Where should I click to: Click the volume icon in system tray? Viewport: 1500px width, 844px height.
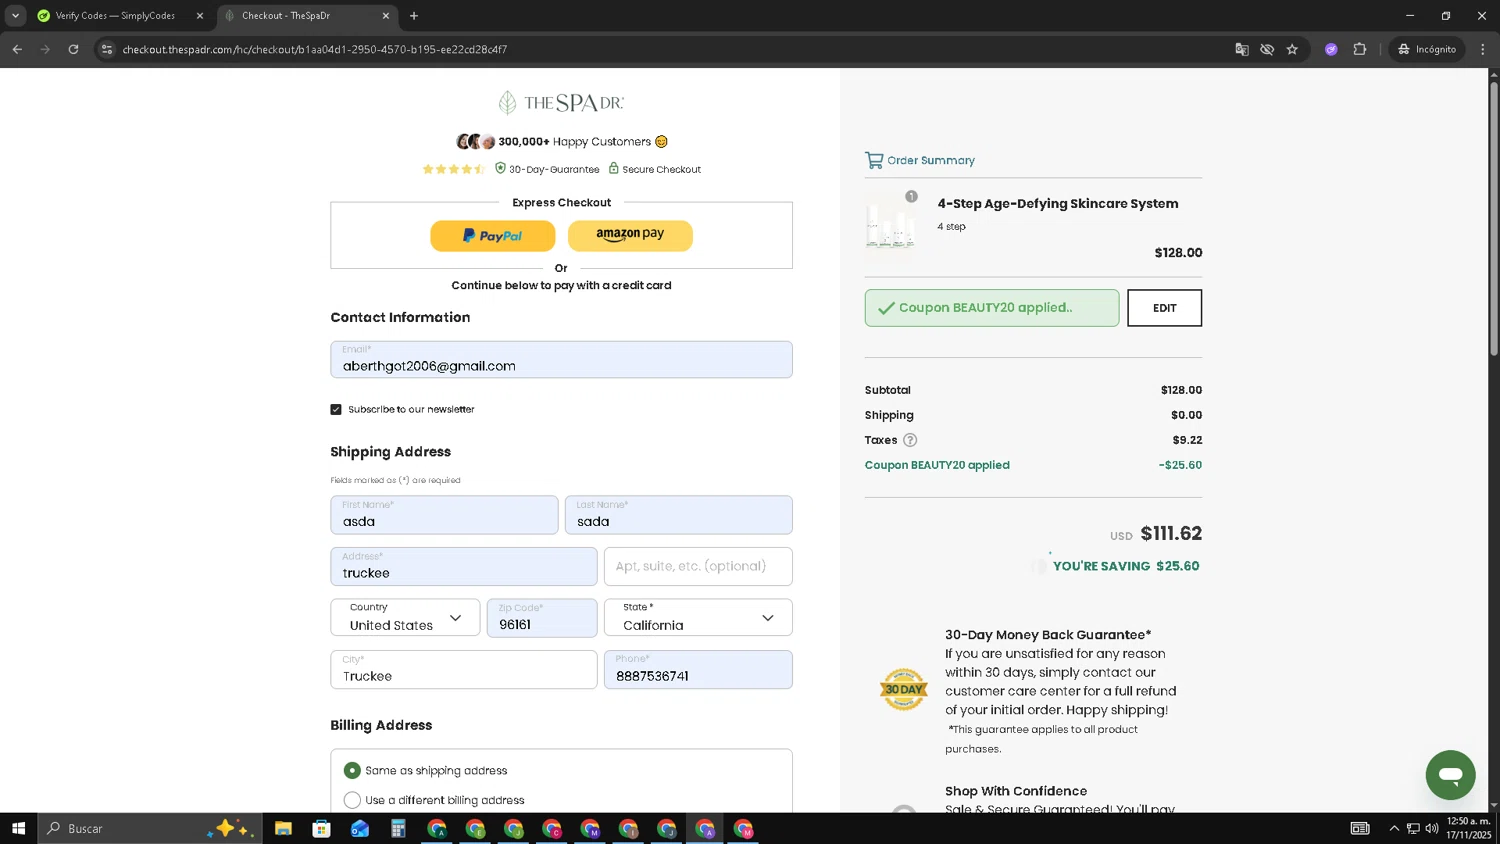point(1432,828)
